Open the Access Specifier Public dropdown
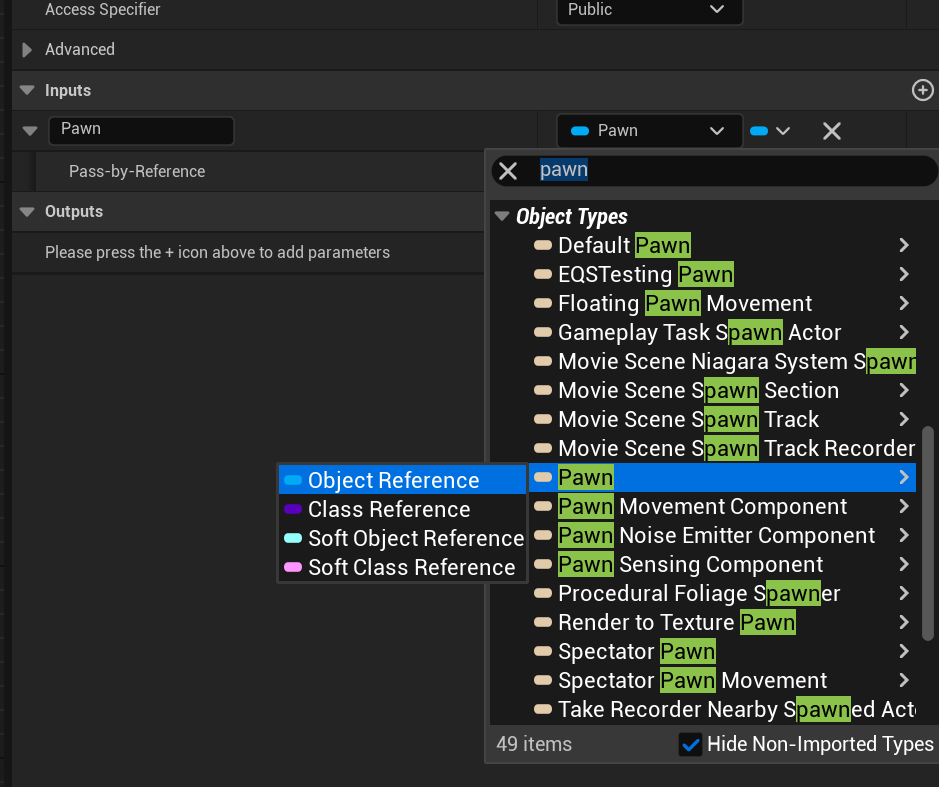 tap(648, 10)
